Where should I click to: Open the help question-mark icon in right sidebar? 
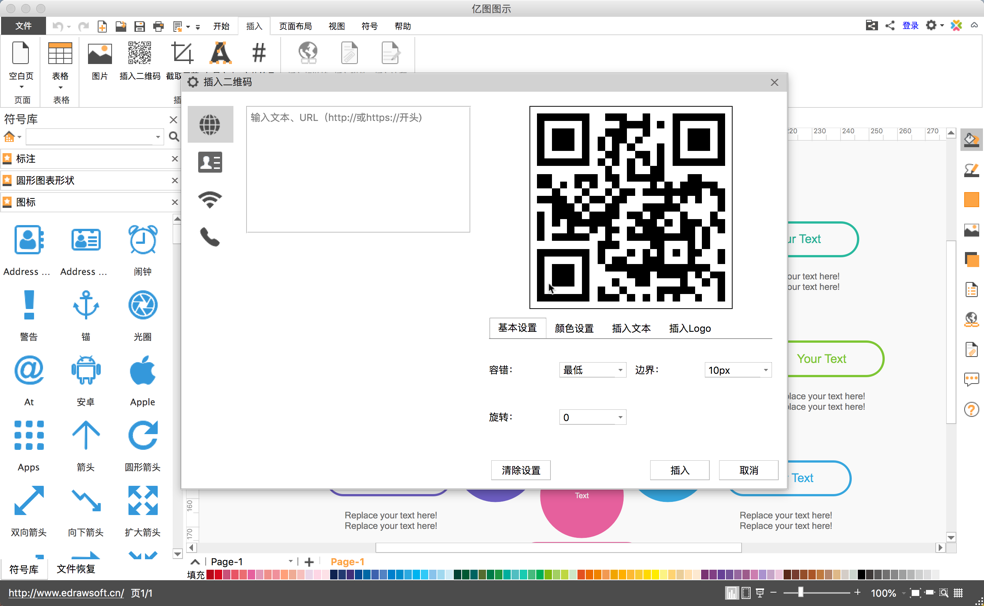(971, 409)
